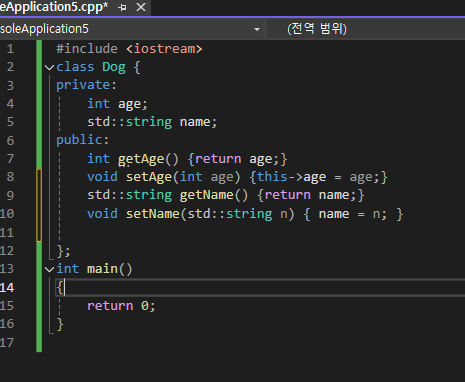
Task: Click this->age in setAge body
Action: (x=291, y=177)
